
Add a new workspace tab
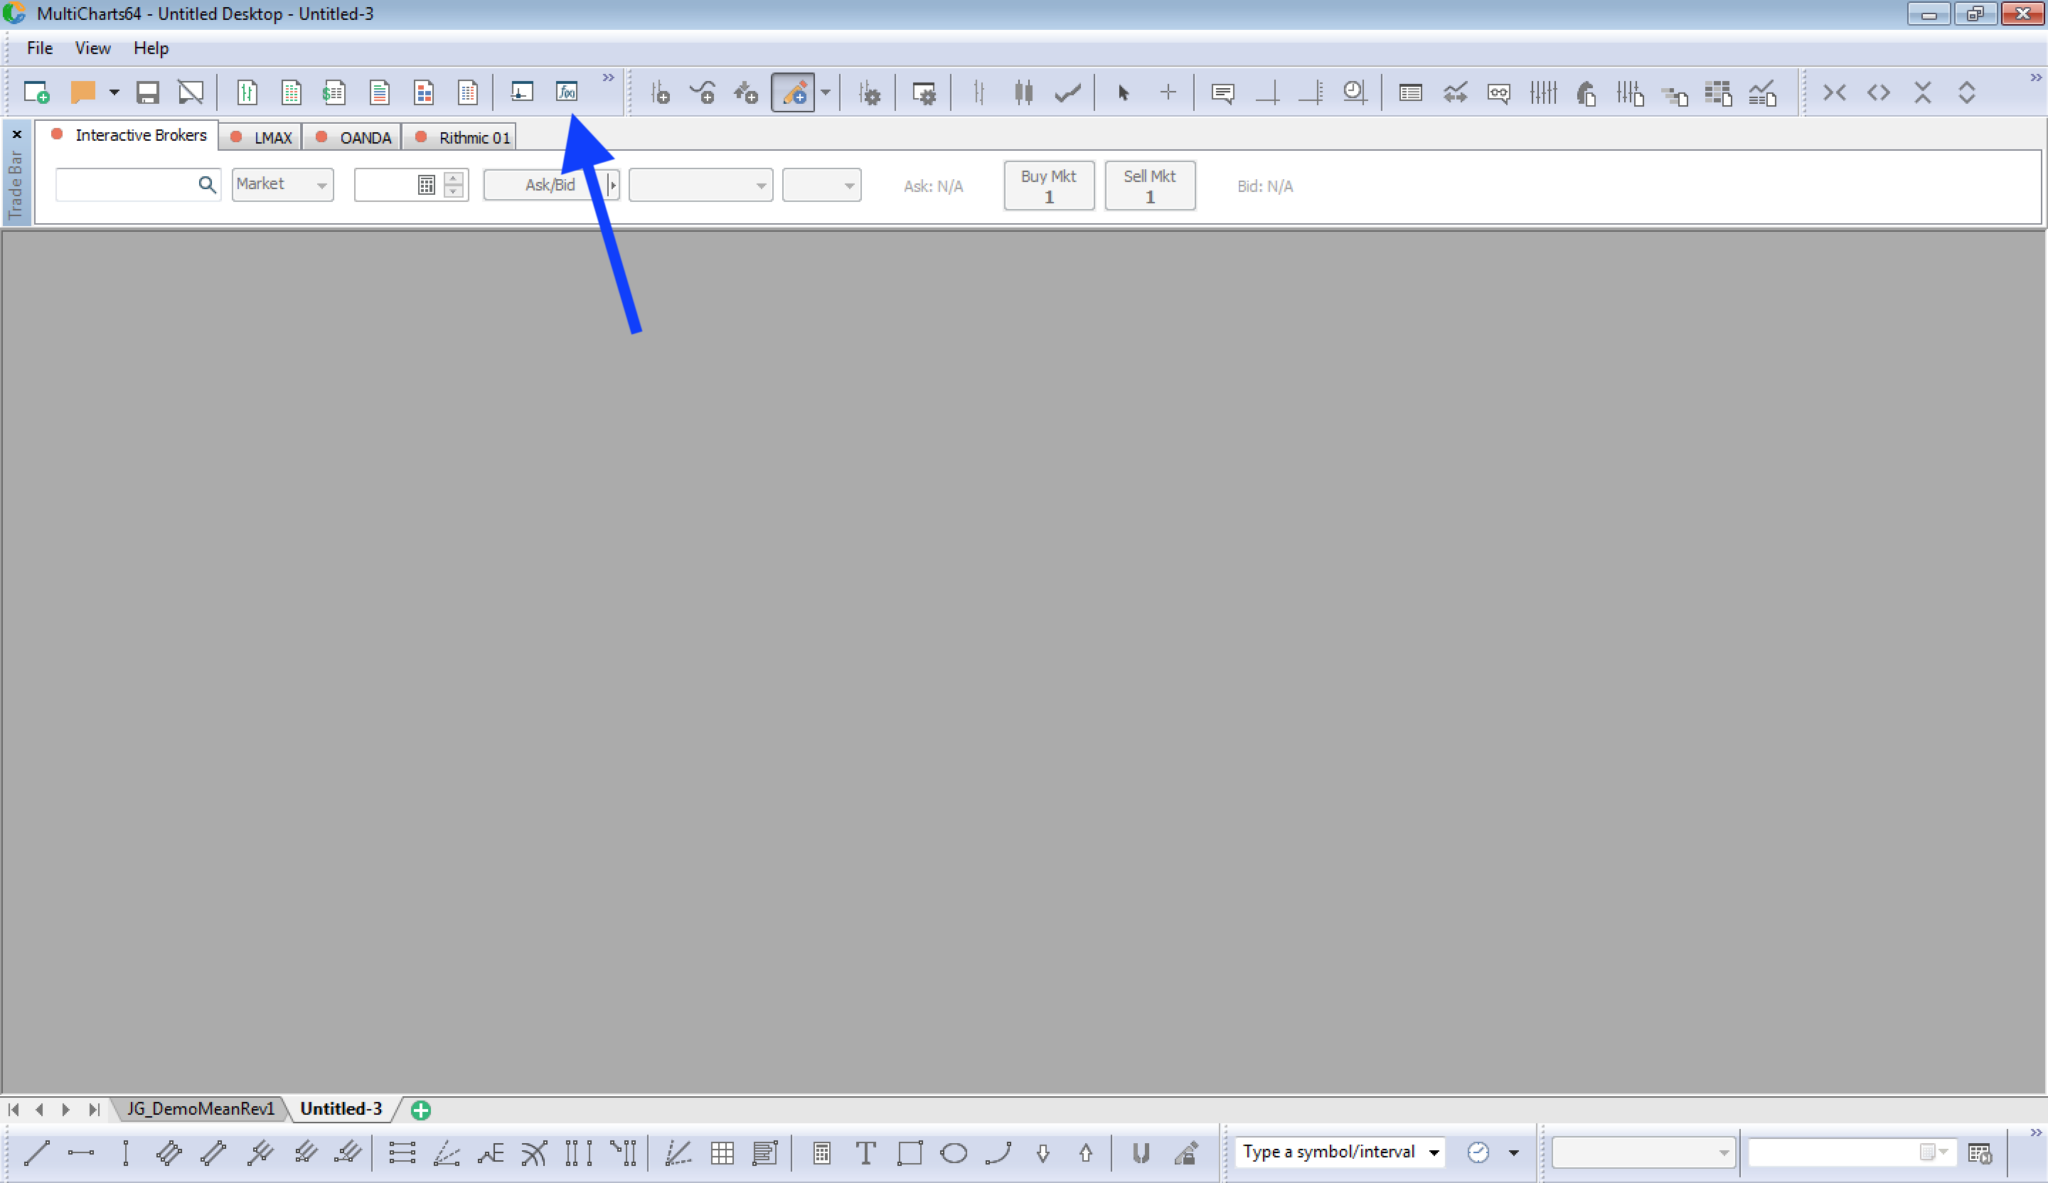(x=421, y=1109)
